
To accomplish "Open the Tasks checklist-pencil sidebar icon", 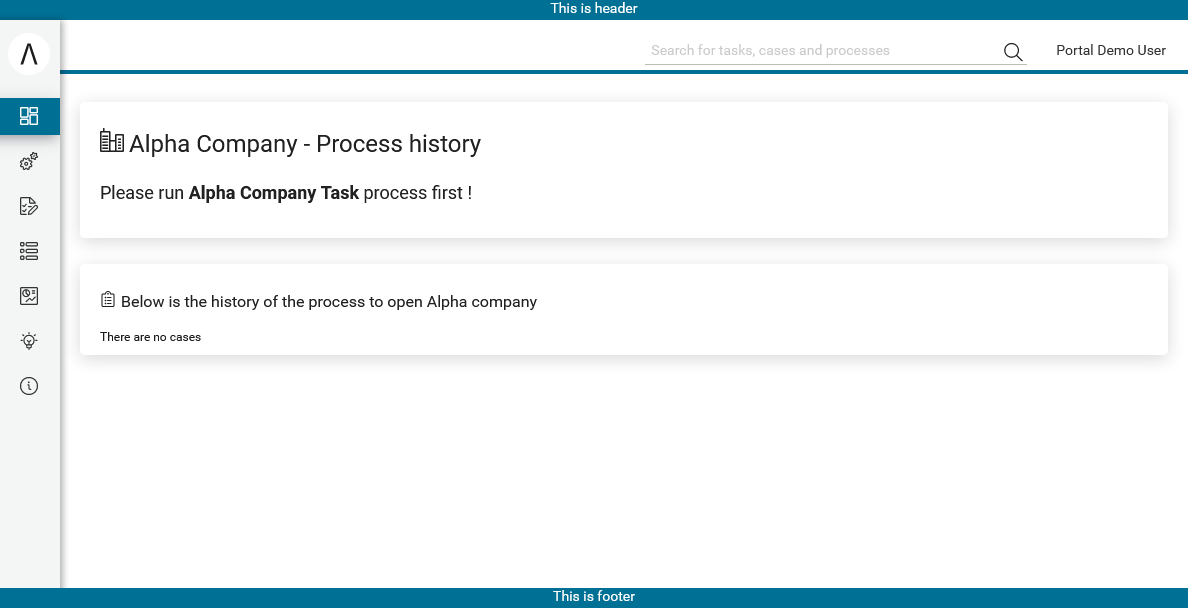I will 29,206.
